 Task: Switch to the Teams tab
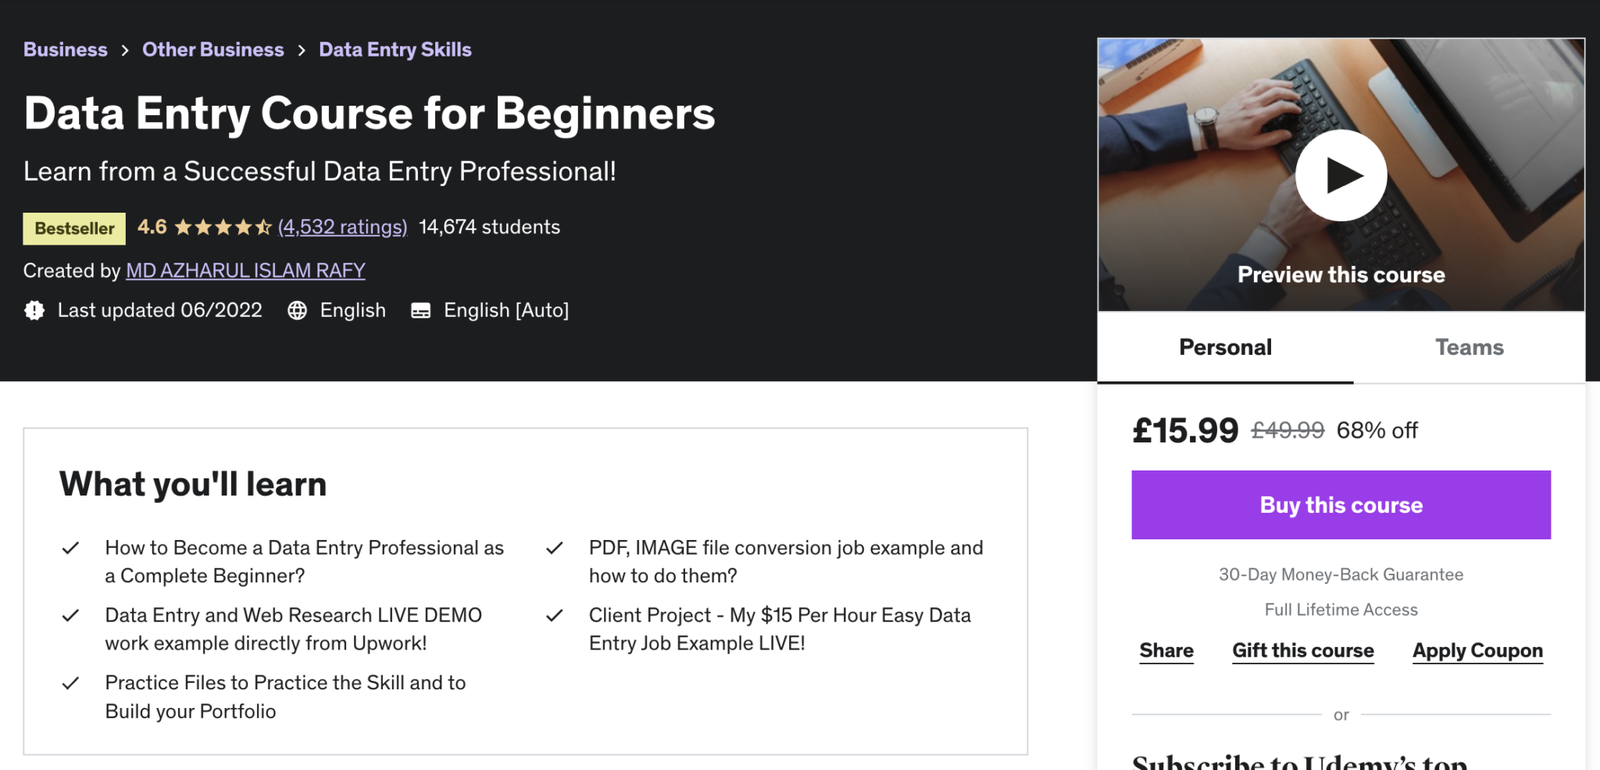1469,347
